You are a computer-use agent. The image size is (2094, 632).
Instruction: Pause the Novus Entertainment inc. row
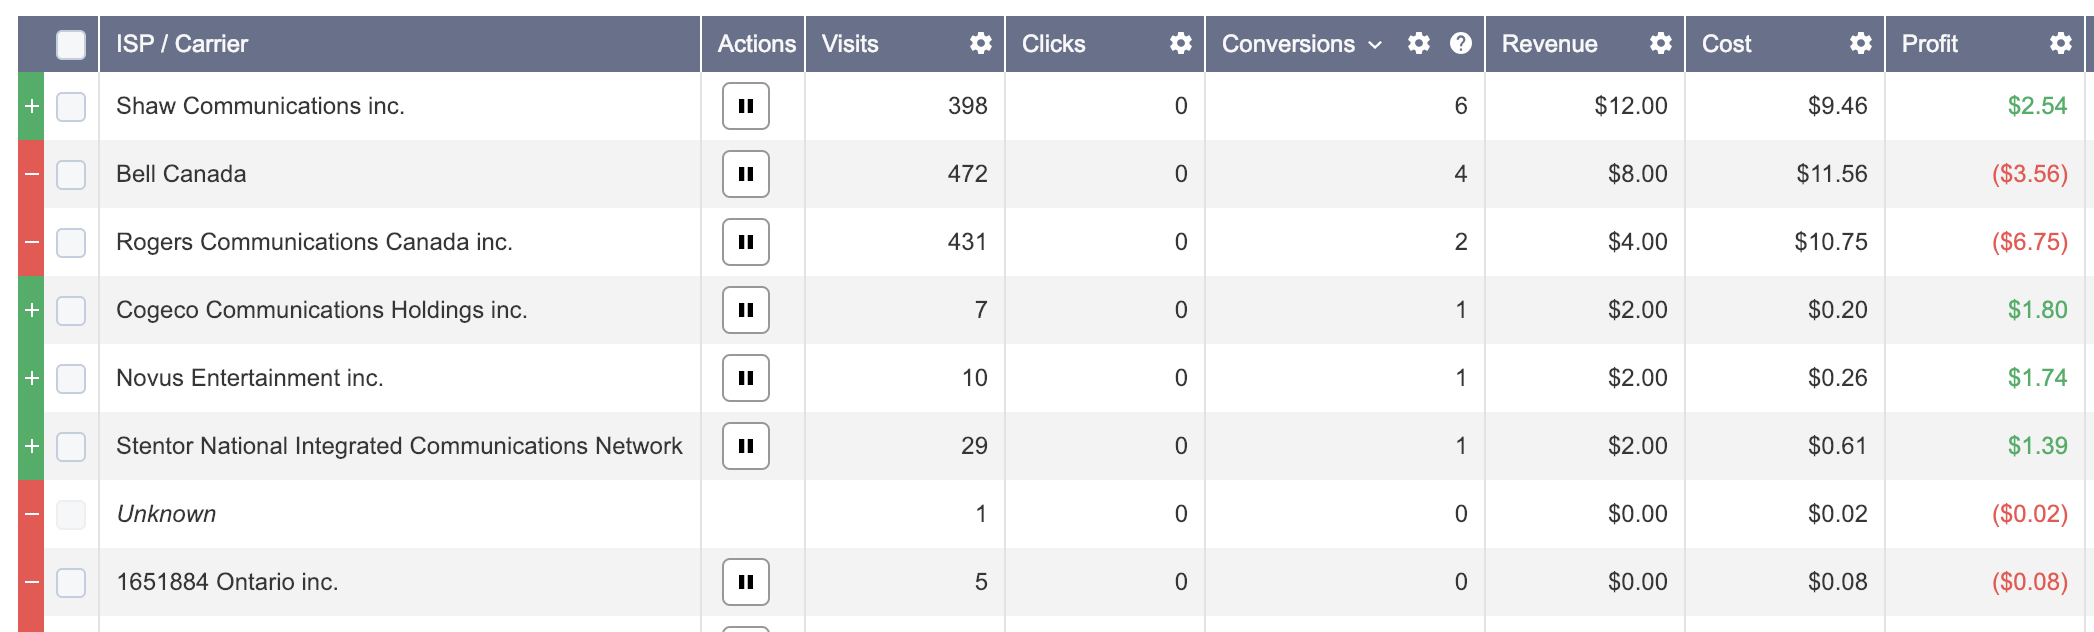pyautogui.click(x=746, y=378)
